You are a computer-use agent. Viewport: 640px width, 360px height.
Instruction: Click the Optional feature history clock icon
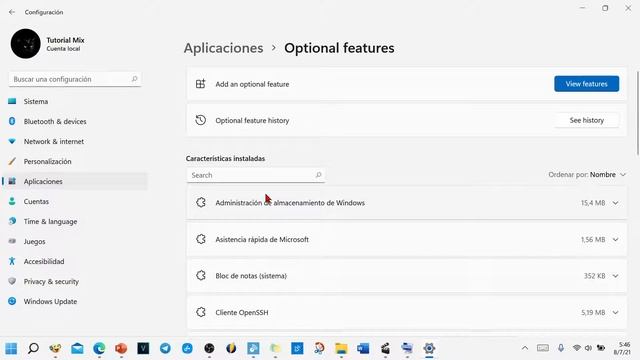point(200,120)
